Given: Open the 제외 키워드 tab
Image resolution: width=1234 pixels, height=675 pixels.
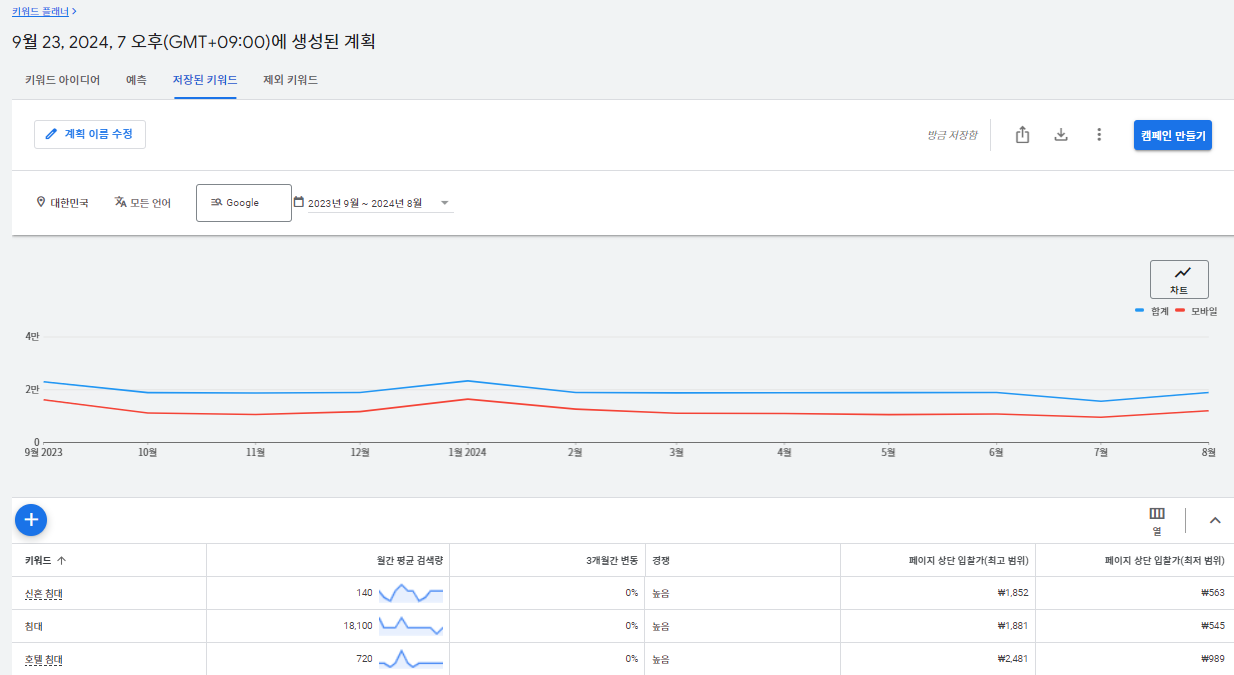Looking at the screenshot, I should point(290,80).
